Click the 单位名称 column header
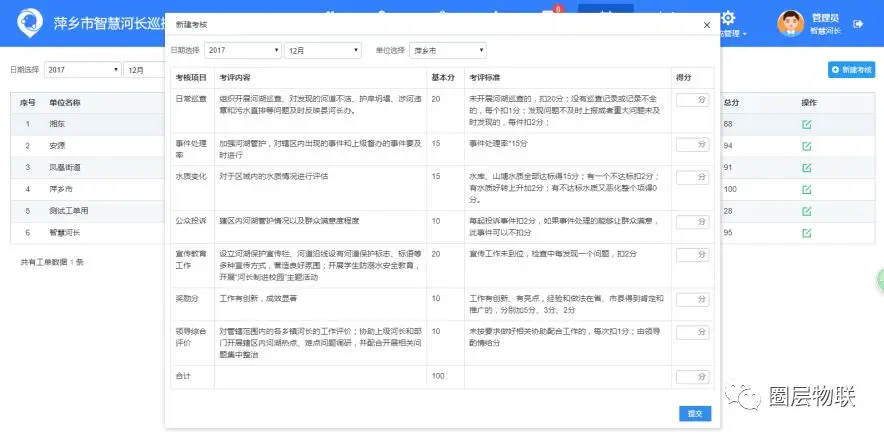The width and height of the screenshot is (884, 436). pos(64,103)
